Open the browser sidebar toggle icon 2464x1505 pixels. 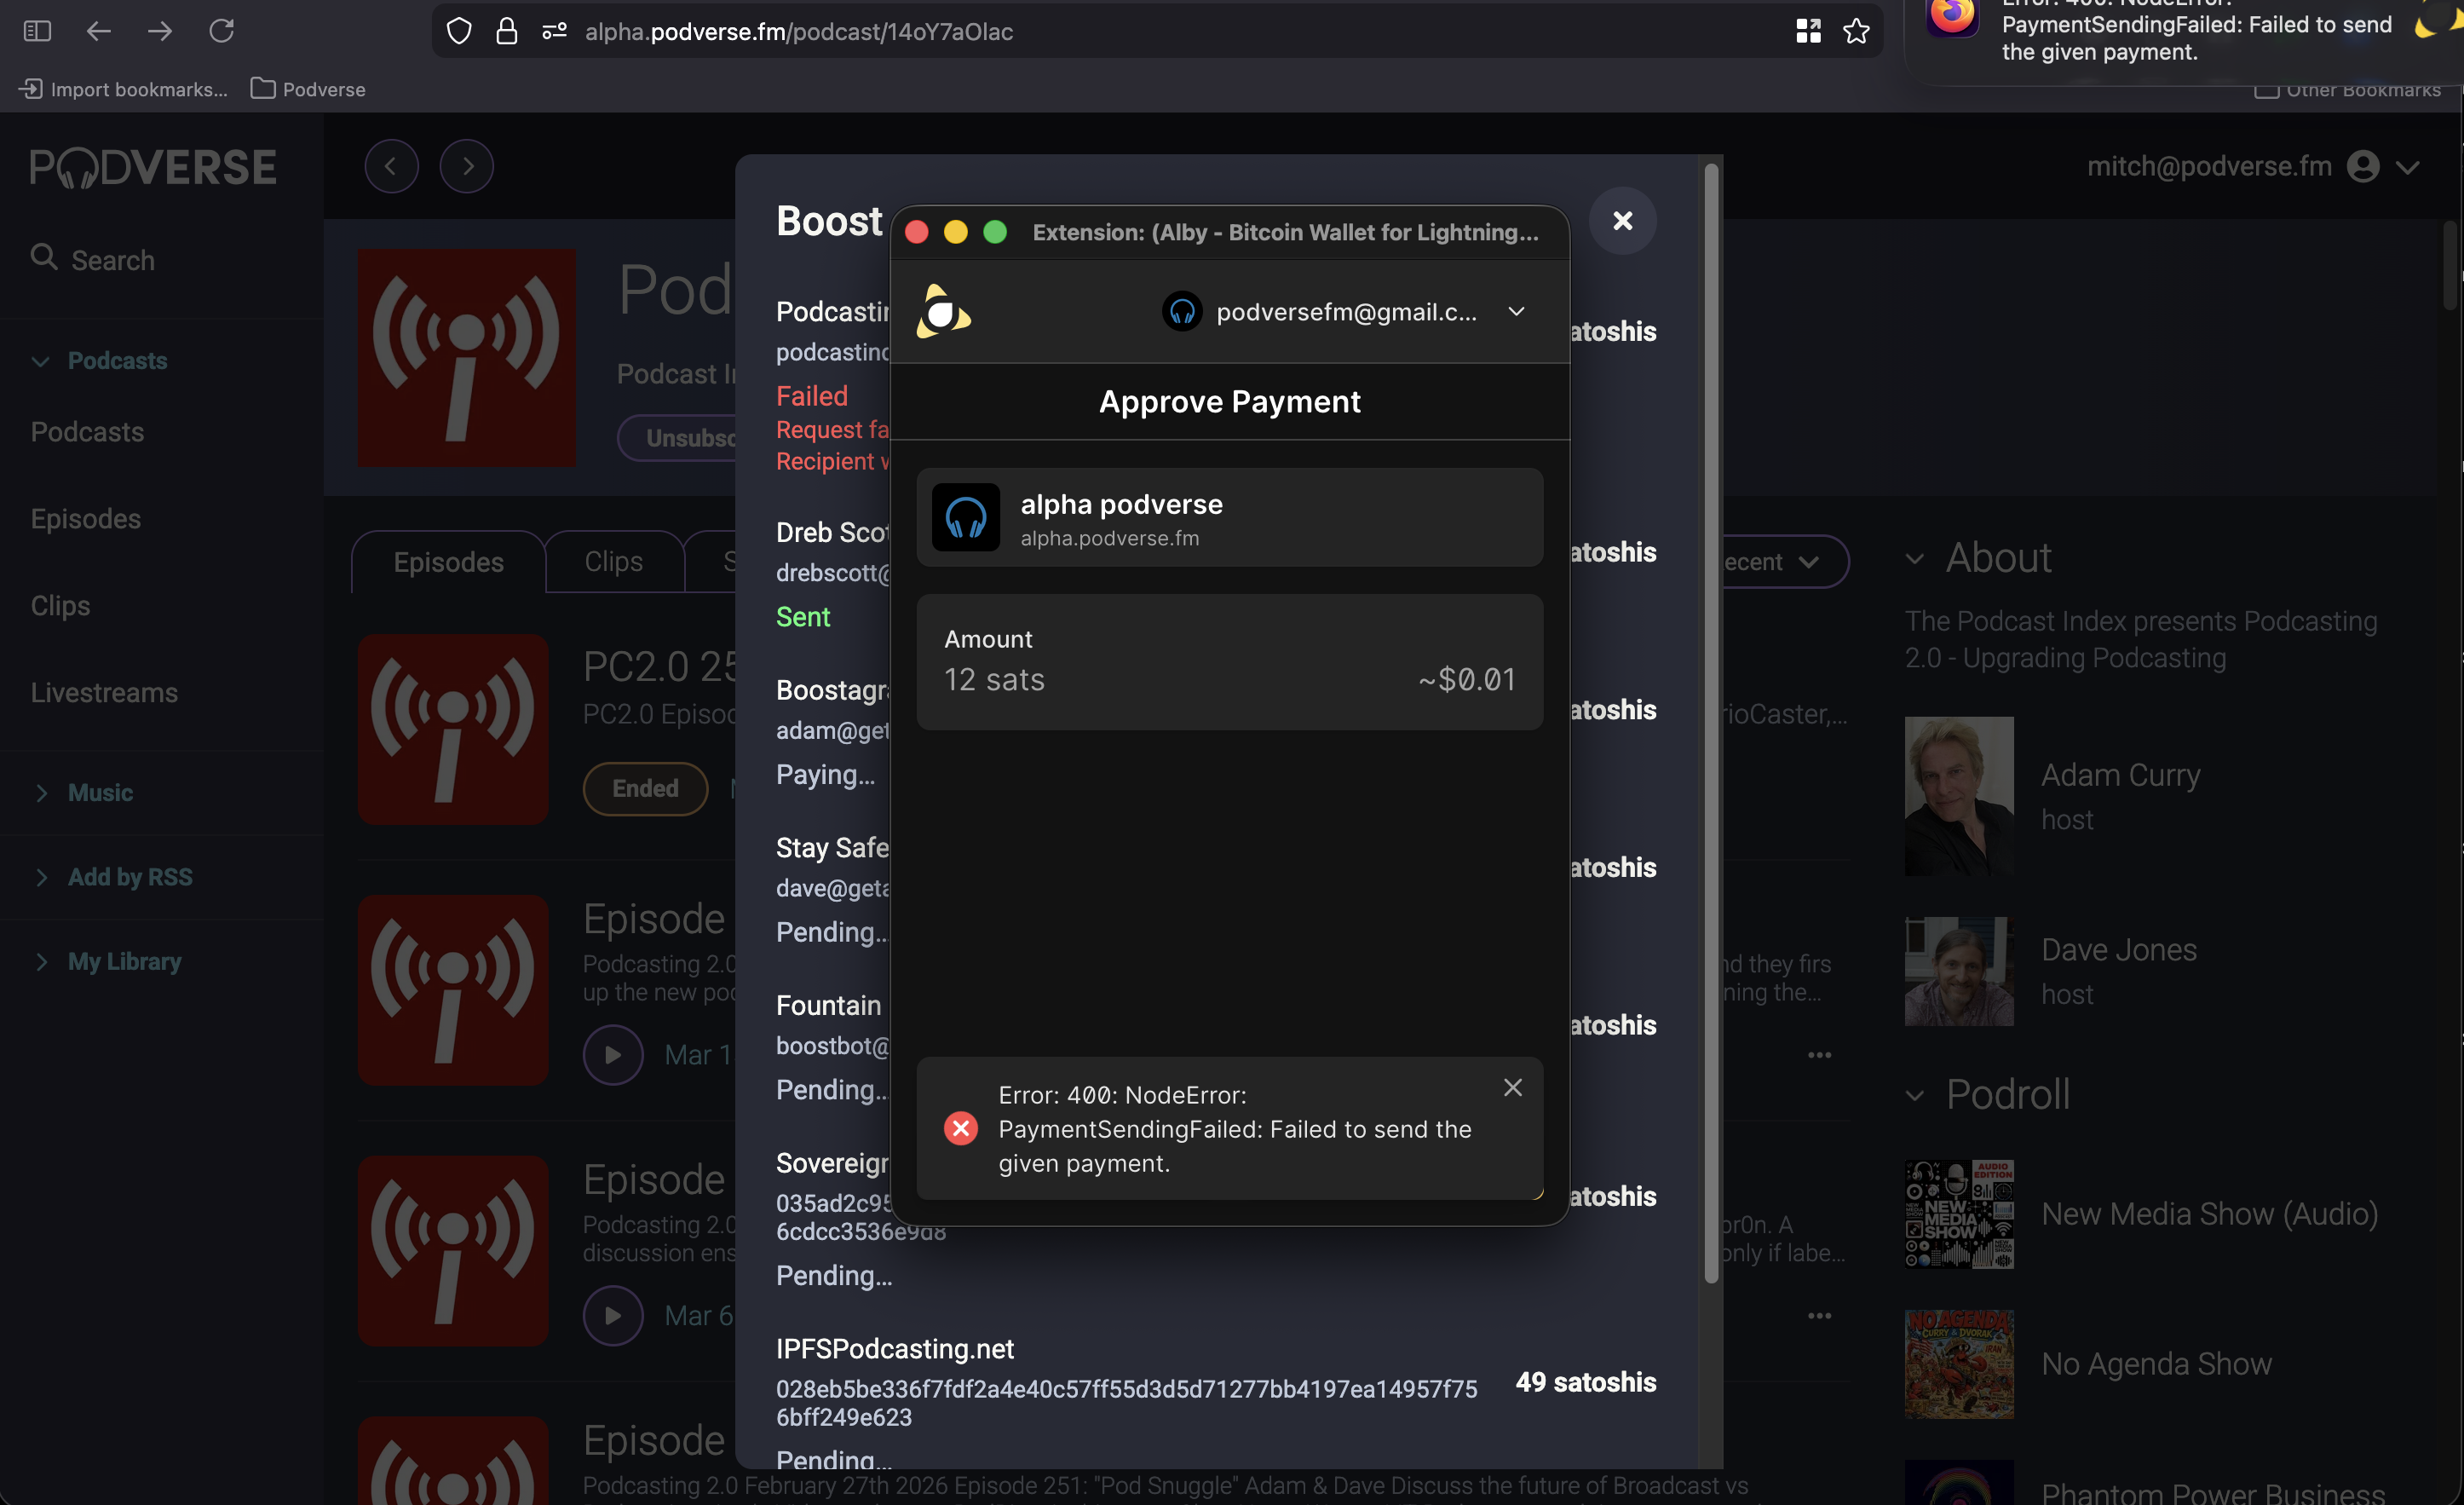[37, 31]
